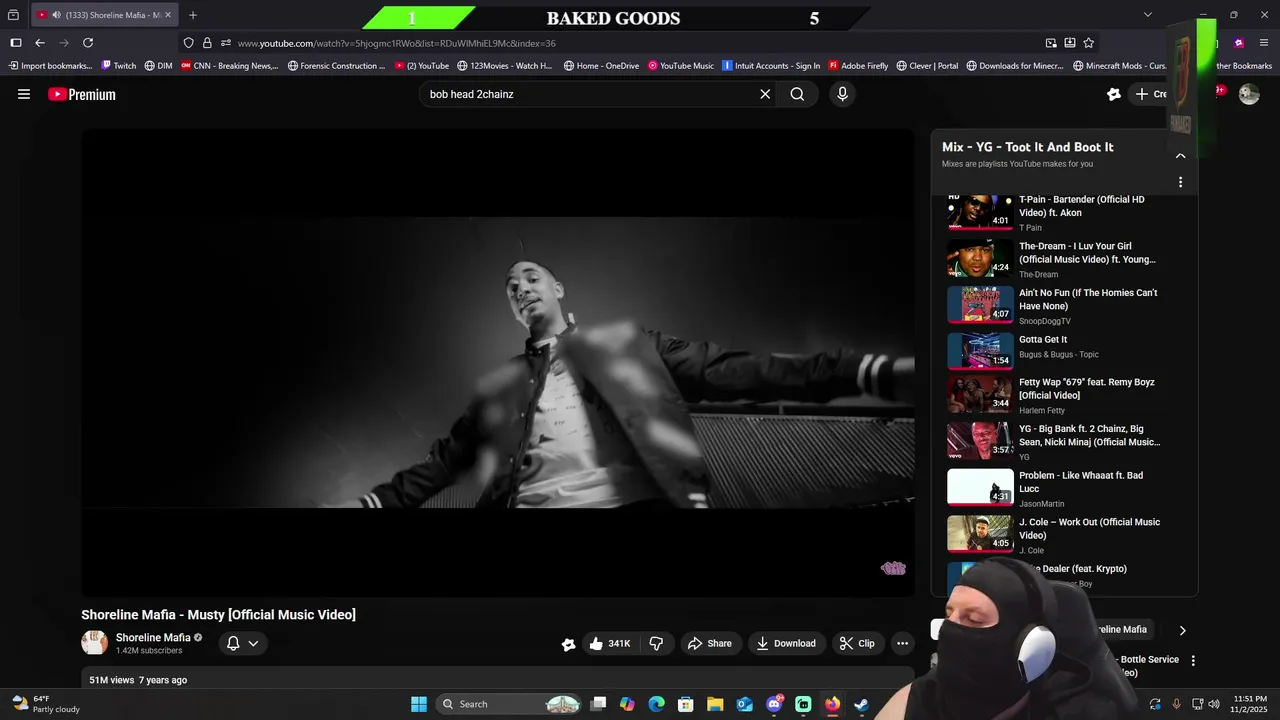Bookmark this page with the star icon
The image size is (1280, 720).
[1088, 43]
